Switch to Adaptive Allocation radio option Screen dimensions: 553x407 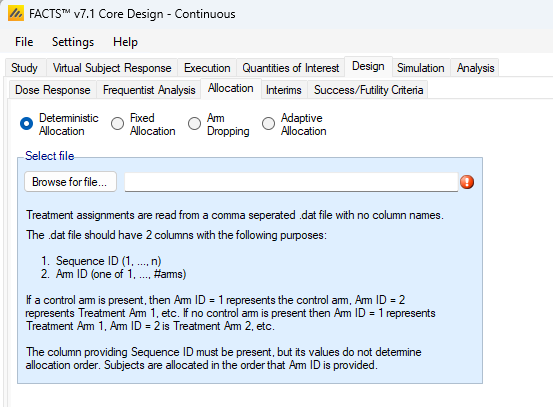[x=268, y=124]
